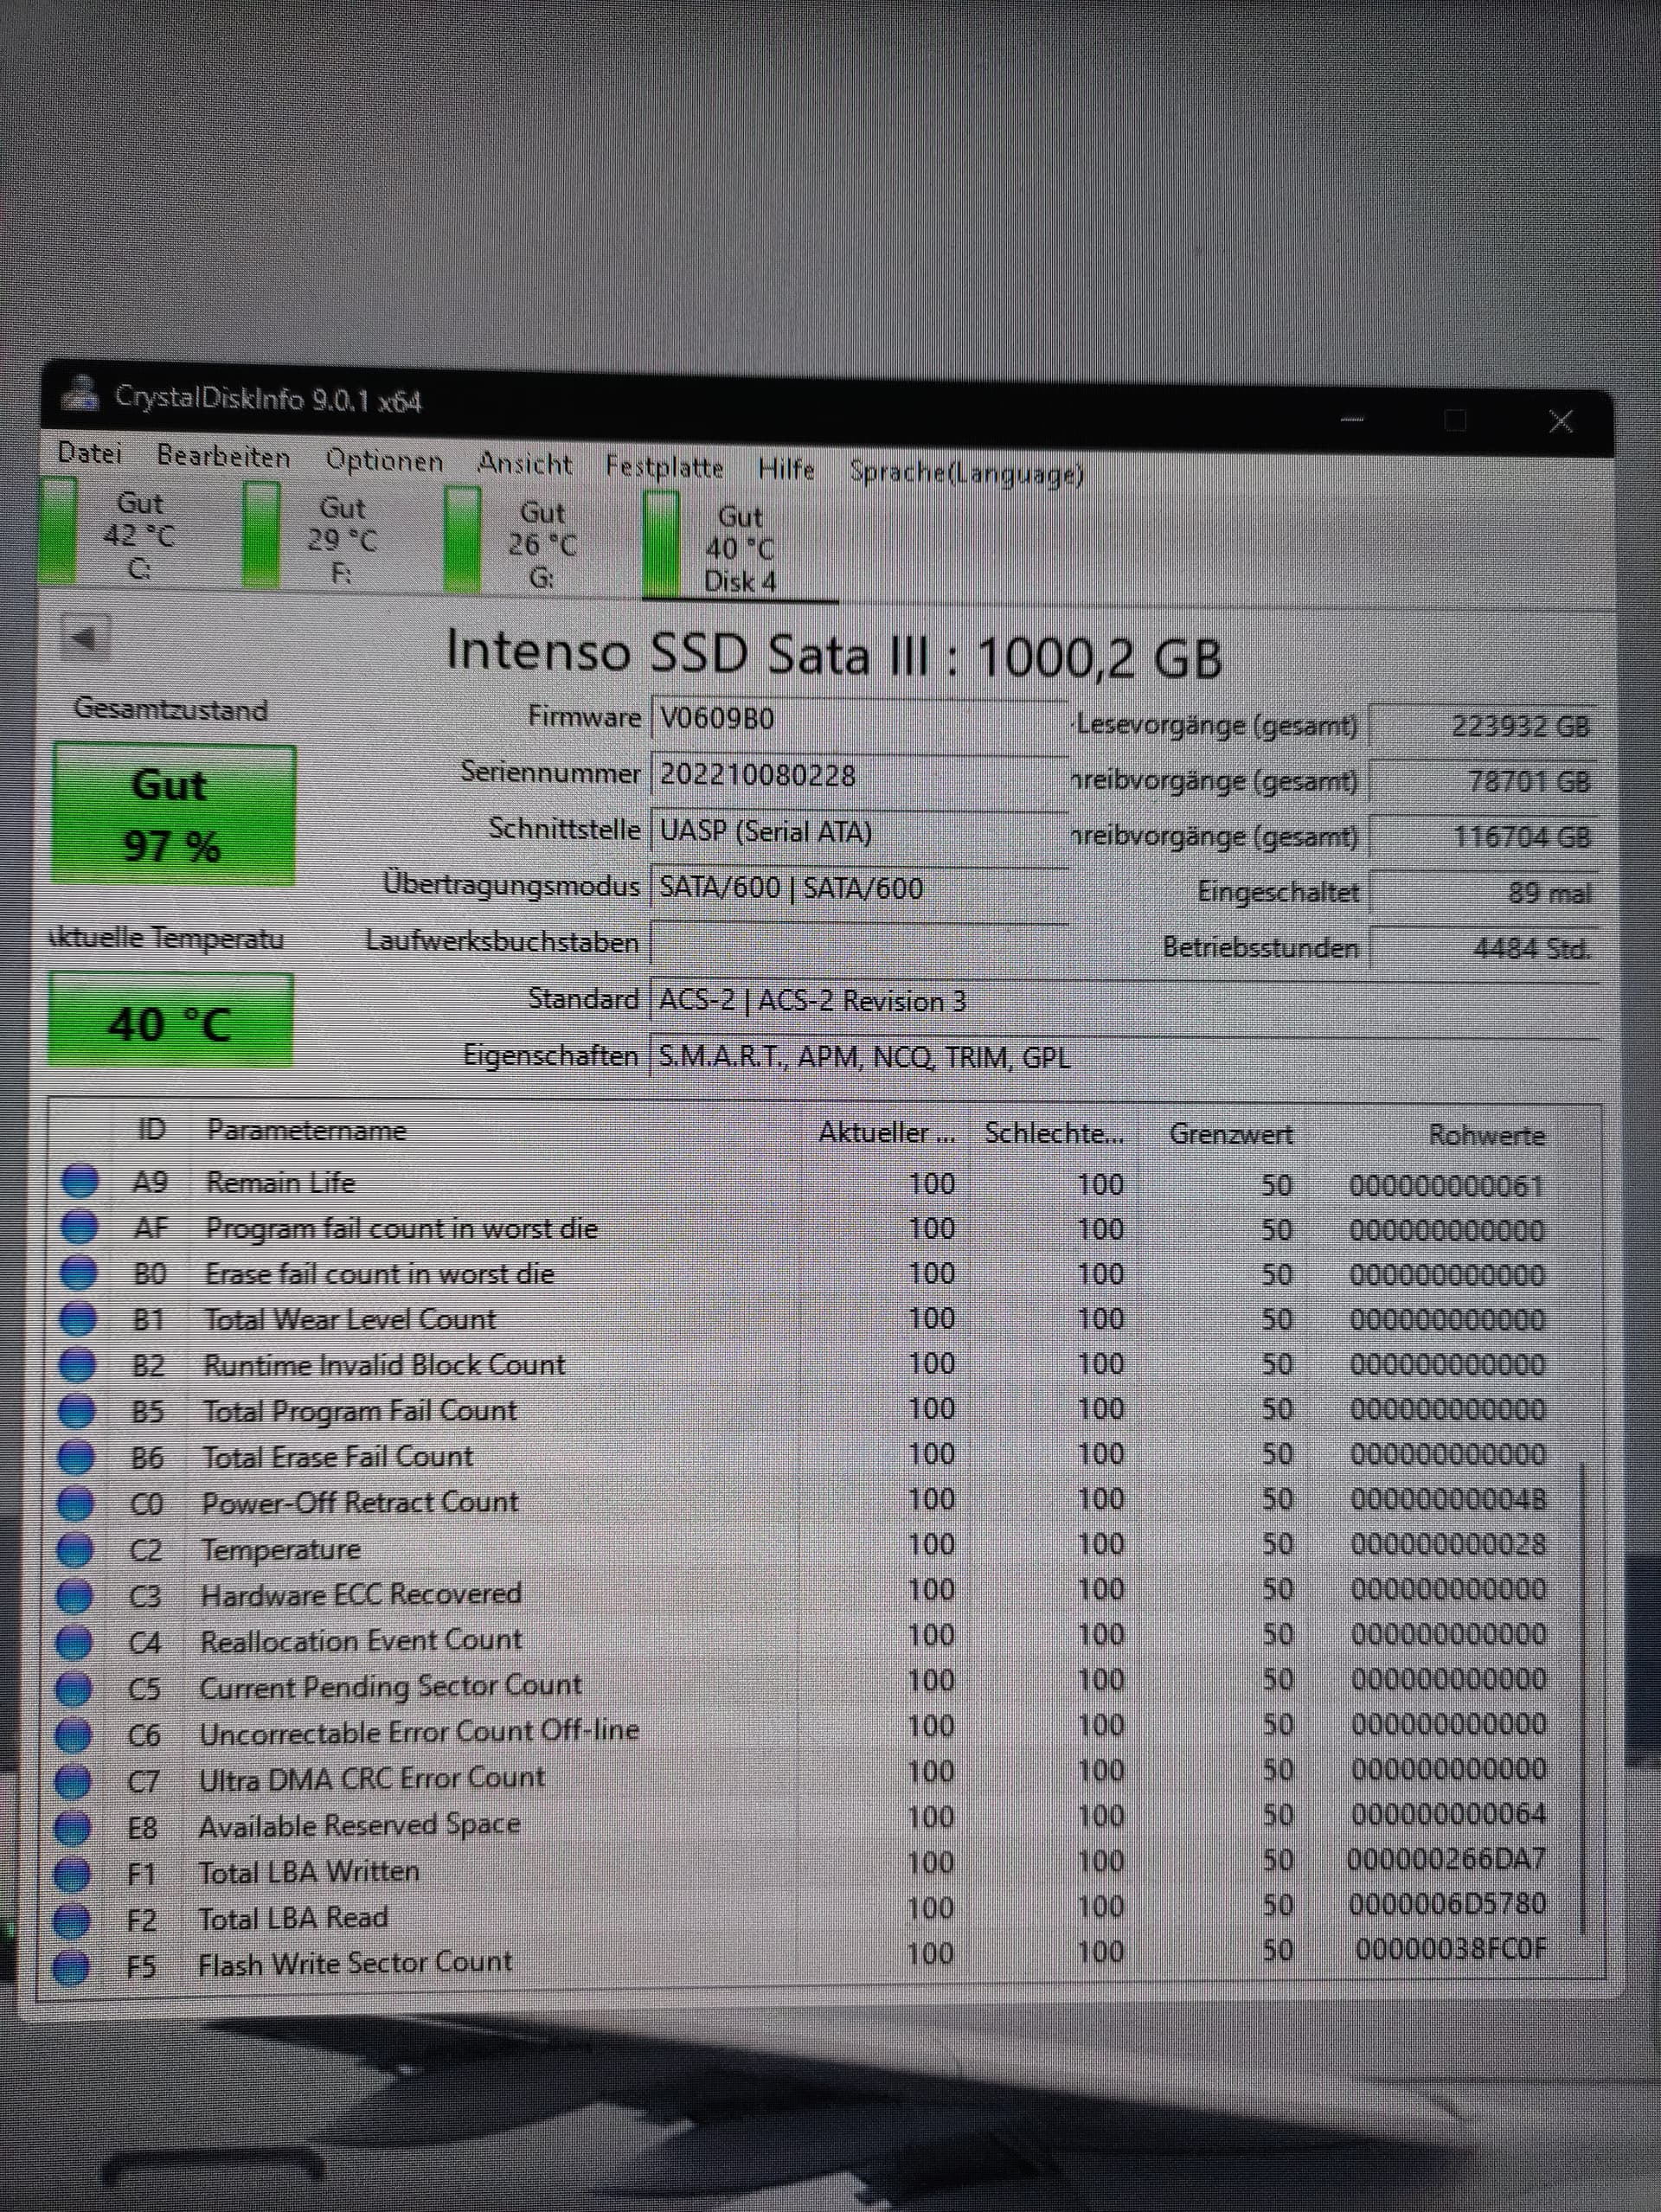Click the Übertragungsmodus field SATA/600
Screen dimensions: 1661x2212
858,888
